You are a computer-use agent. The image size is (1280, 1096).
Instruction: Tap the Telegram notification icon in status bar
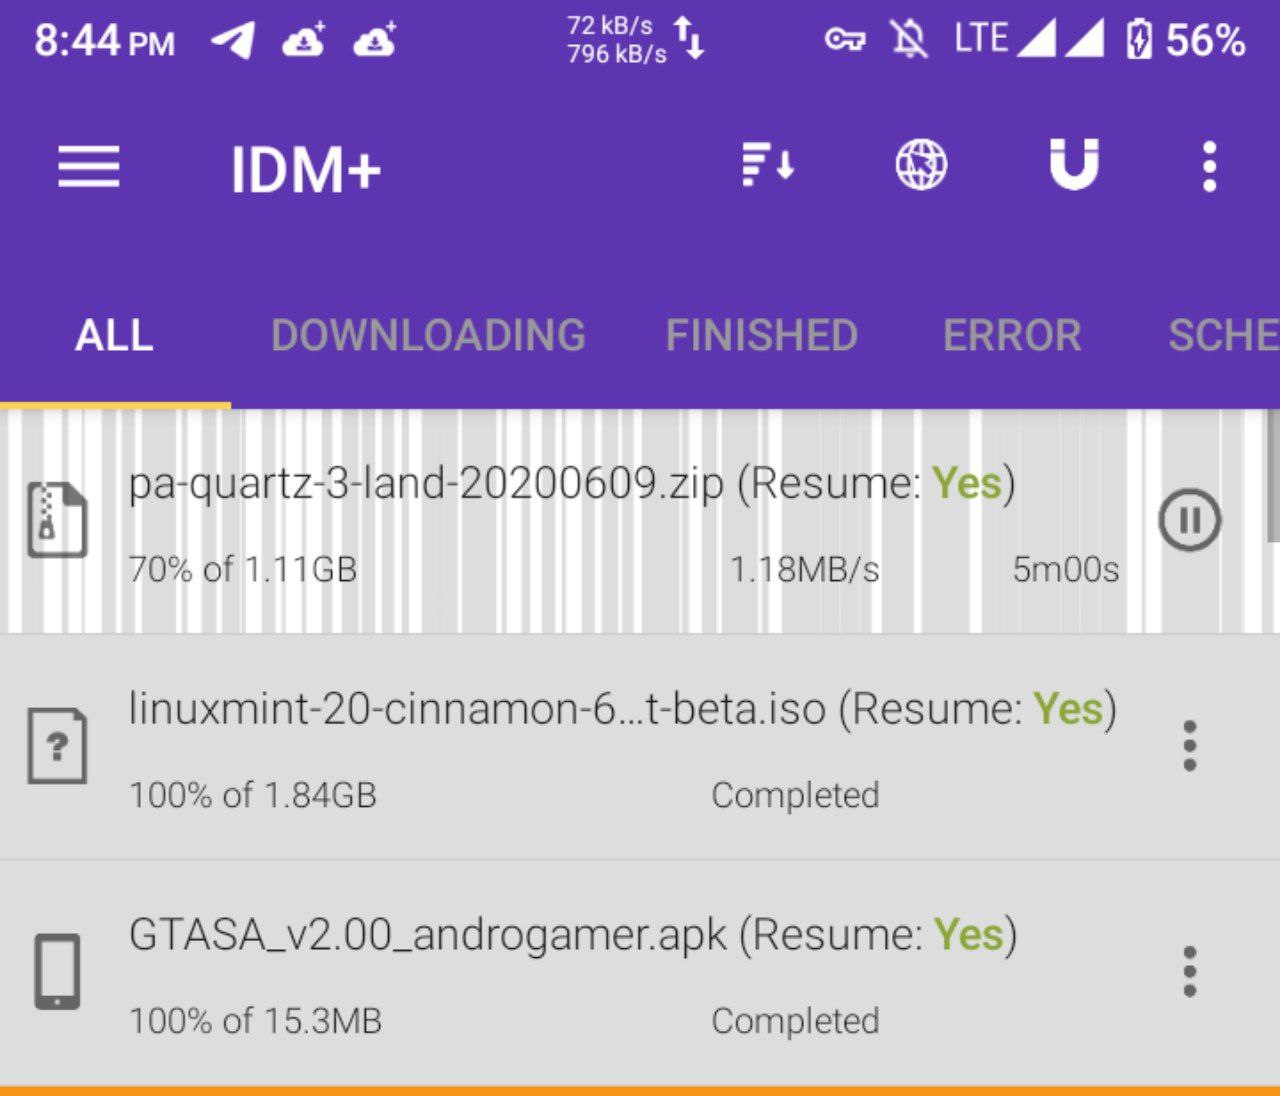pos(233,41)
